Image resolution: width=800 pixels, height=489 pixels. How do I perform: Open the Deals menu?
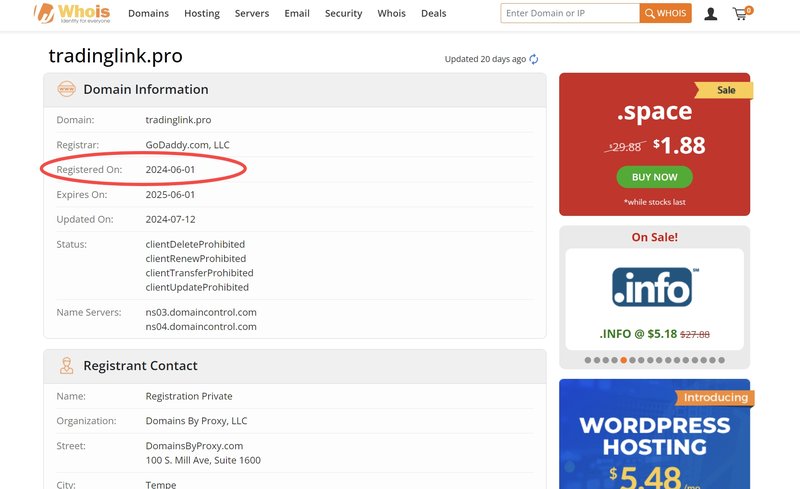pos(434,13)
